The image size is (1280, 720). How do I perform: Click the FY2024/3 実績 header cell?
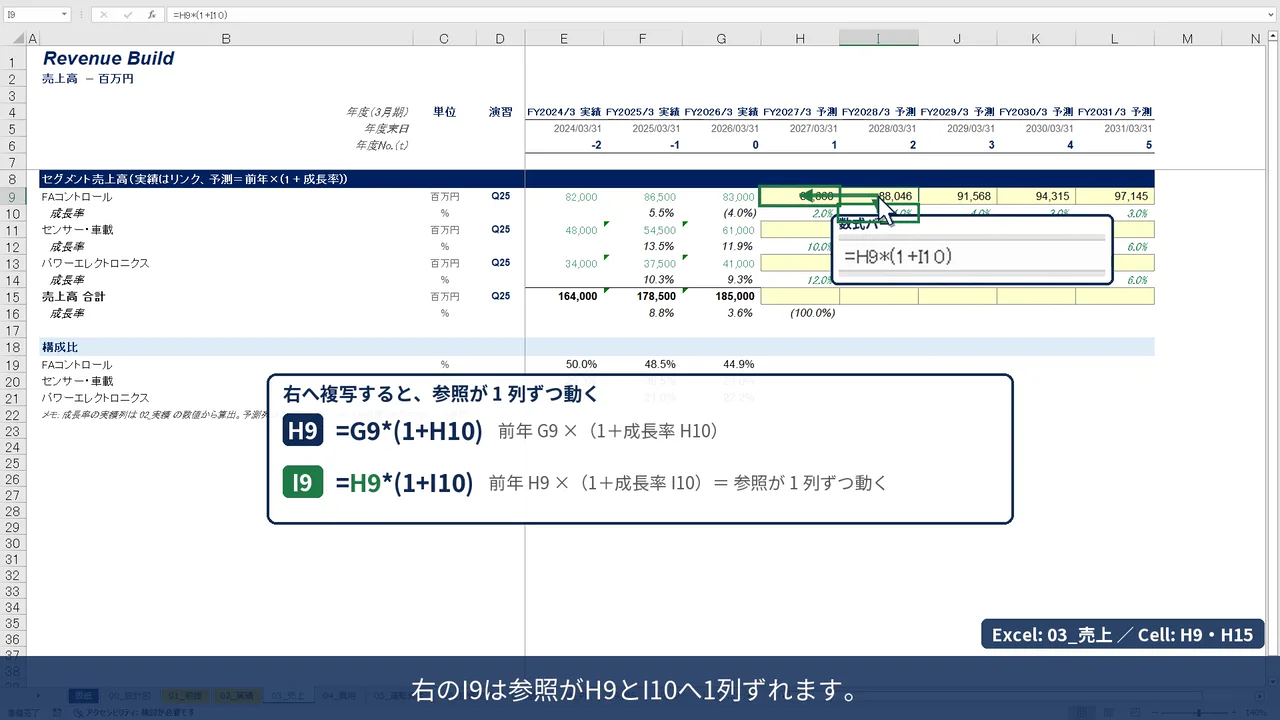tap(564, 112)
